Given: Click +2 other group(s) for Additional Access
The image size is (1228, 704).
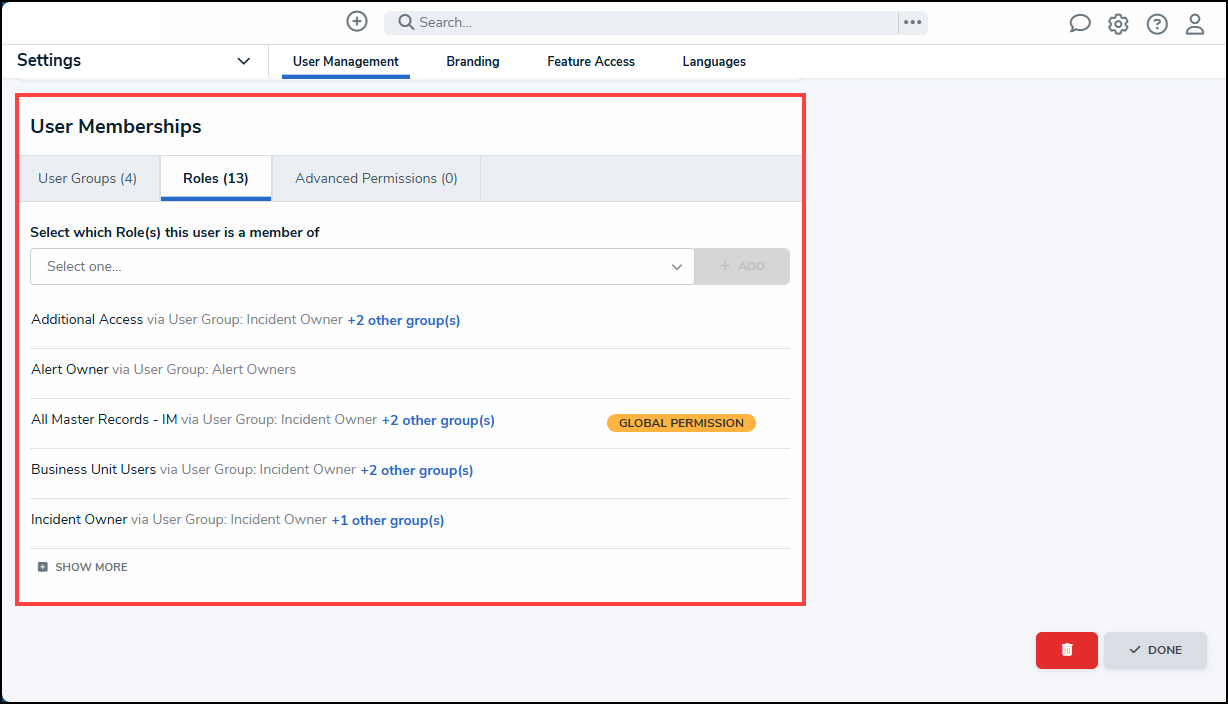Looking at the screenshot, I should [404, 320].
